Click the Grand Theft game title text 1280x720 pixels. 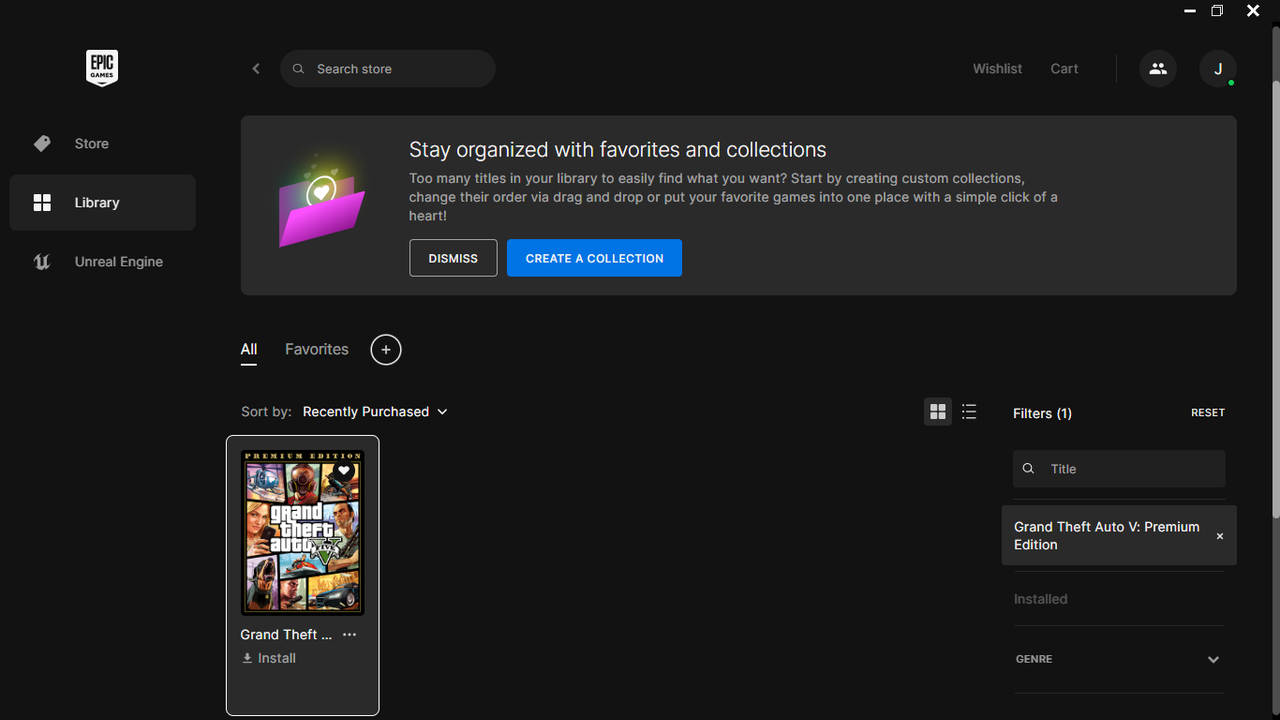[286, 635]
